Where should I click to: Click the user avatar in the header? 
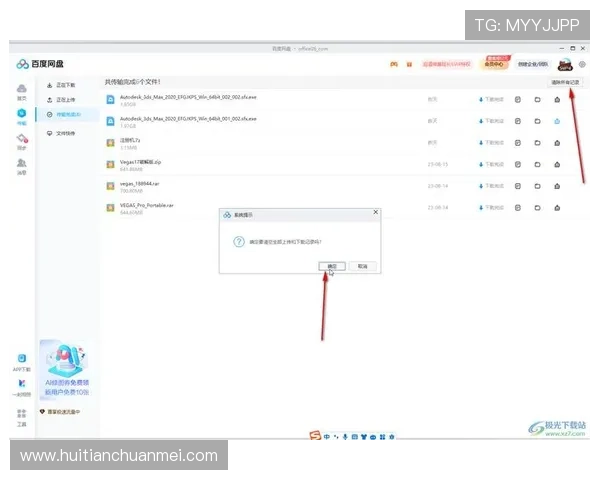tap(564, 63)
